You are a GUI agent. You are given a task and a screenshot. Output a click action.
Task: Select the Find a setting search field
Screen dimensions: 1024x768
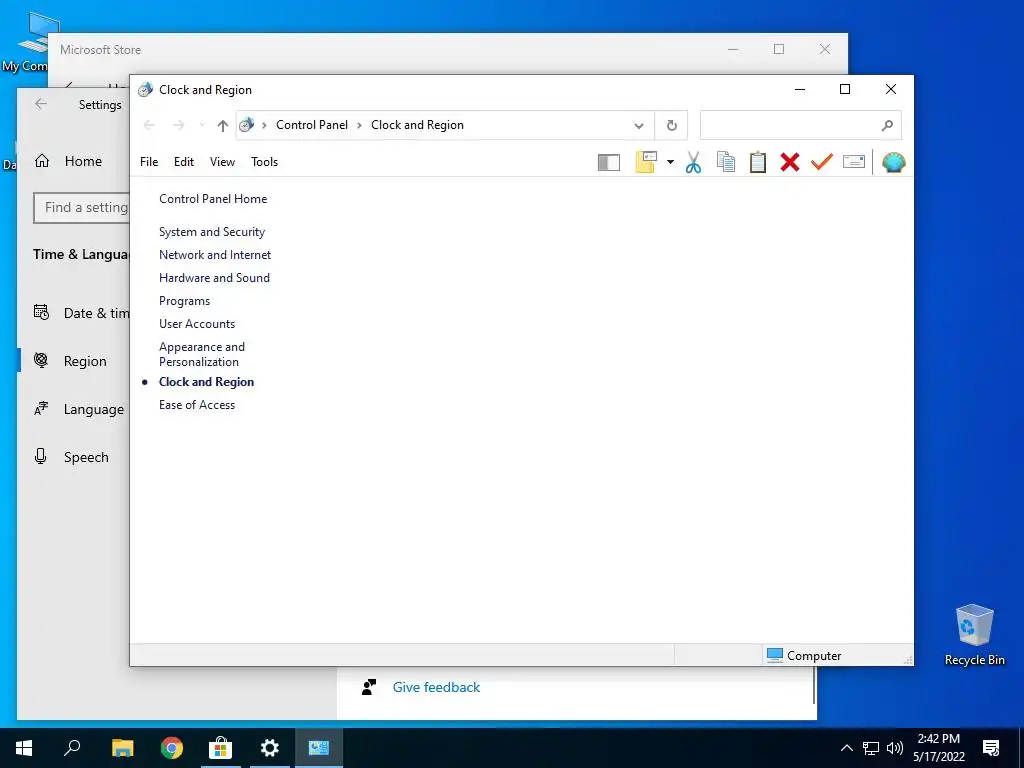coord(82,208)
